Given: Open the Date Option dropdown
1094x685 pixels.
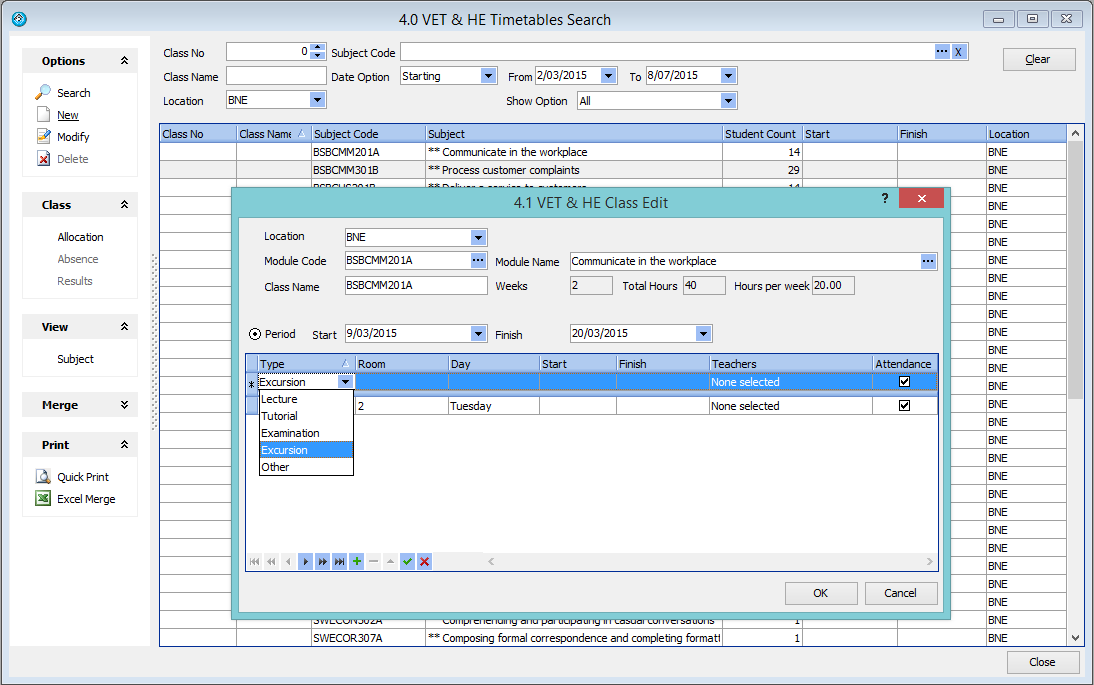Looking at the screenshot, I should [x=488, y=76].
